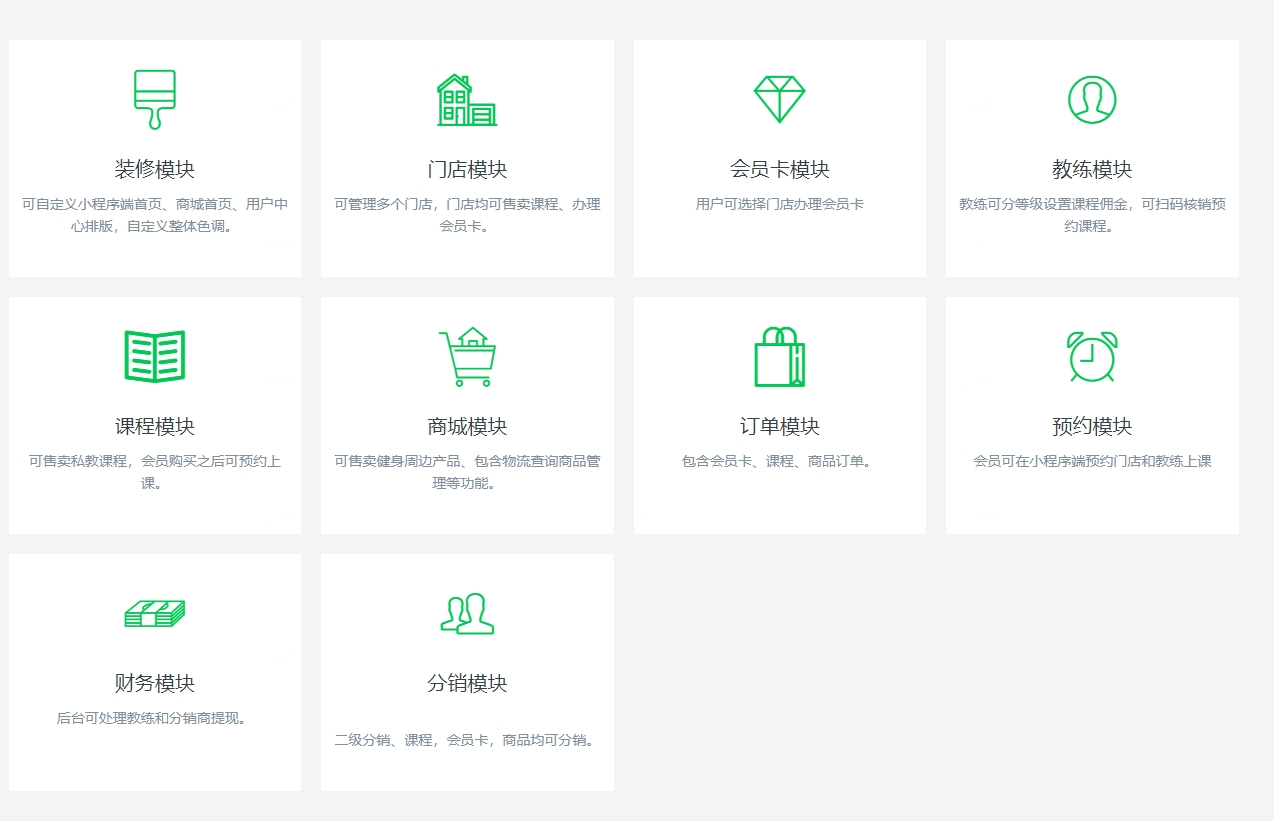The height and width of the screenshot is (821, 1274).
Task: Select the open book icon for 课程模块
Action: (x=155, y=353)
